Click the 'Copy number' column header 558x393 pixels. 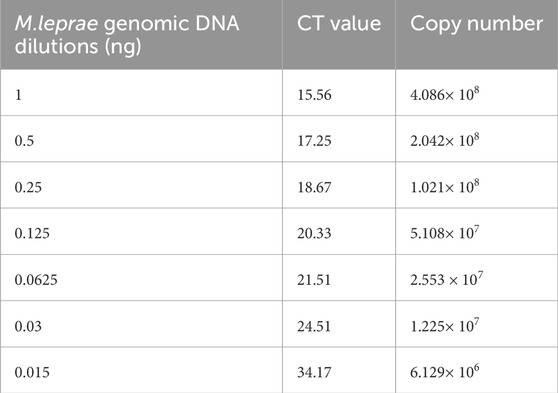click(477, 24)
